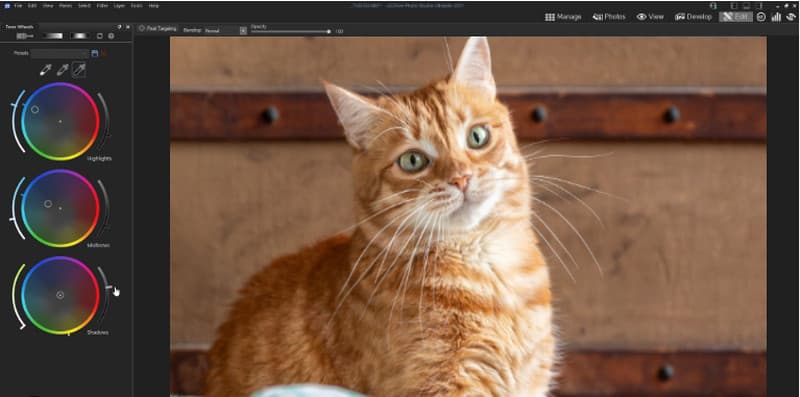Select the second eyedropper tool
The width and height of the screenshot is (800, 397).
coord(62,70)
